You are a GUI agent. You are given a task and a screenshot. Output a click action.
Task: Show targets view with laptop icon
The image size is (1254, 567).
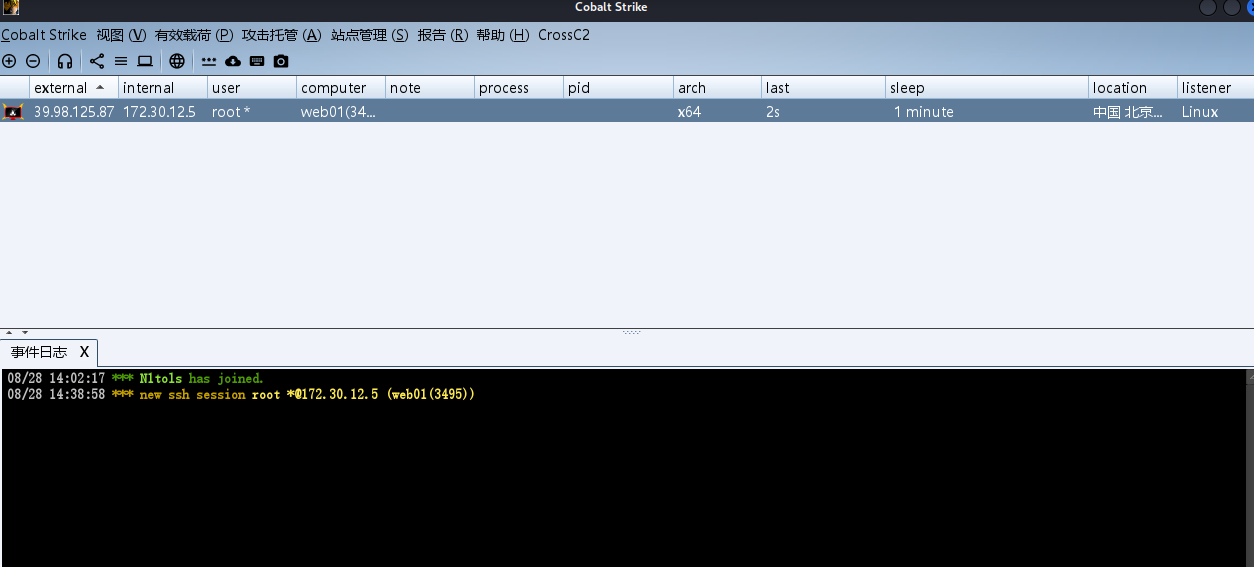coord(145,61)
